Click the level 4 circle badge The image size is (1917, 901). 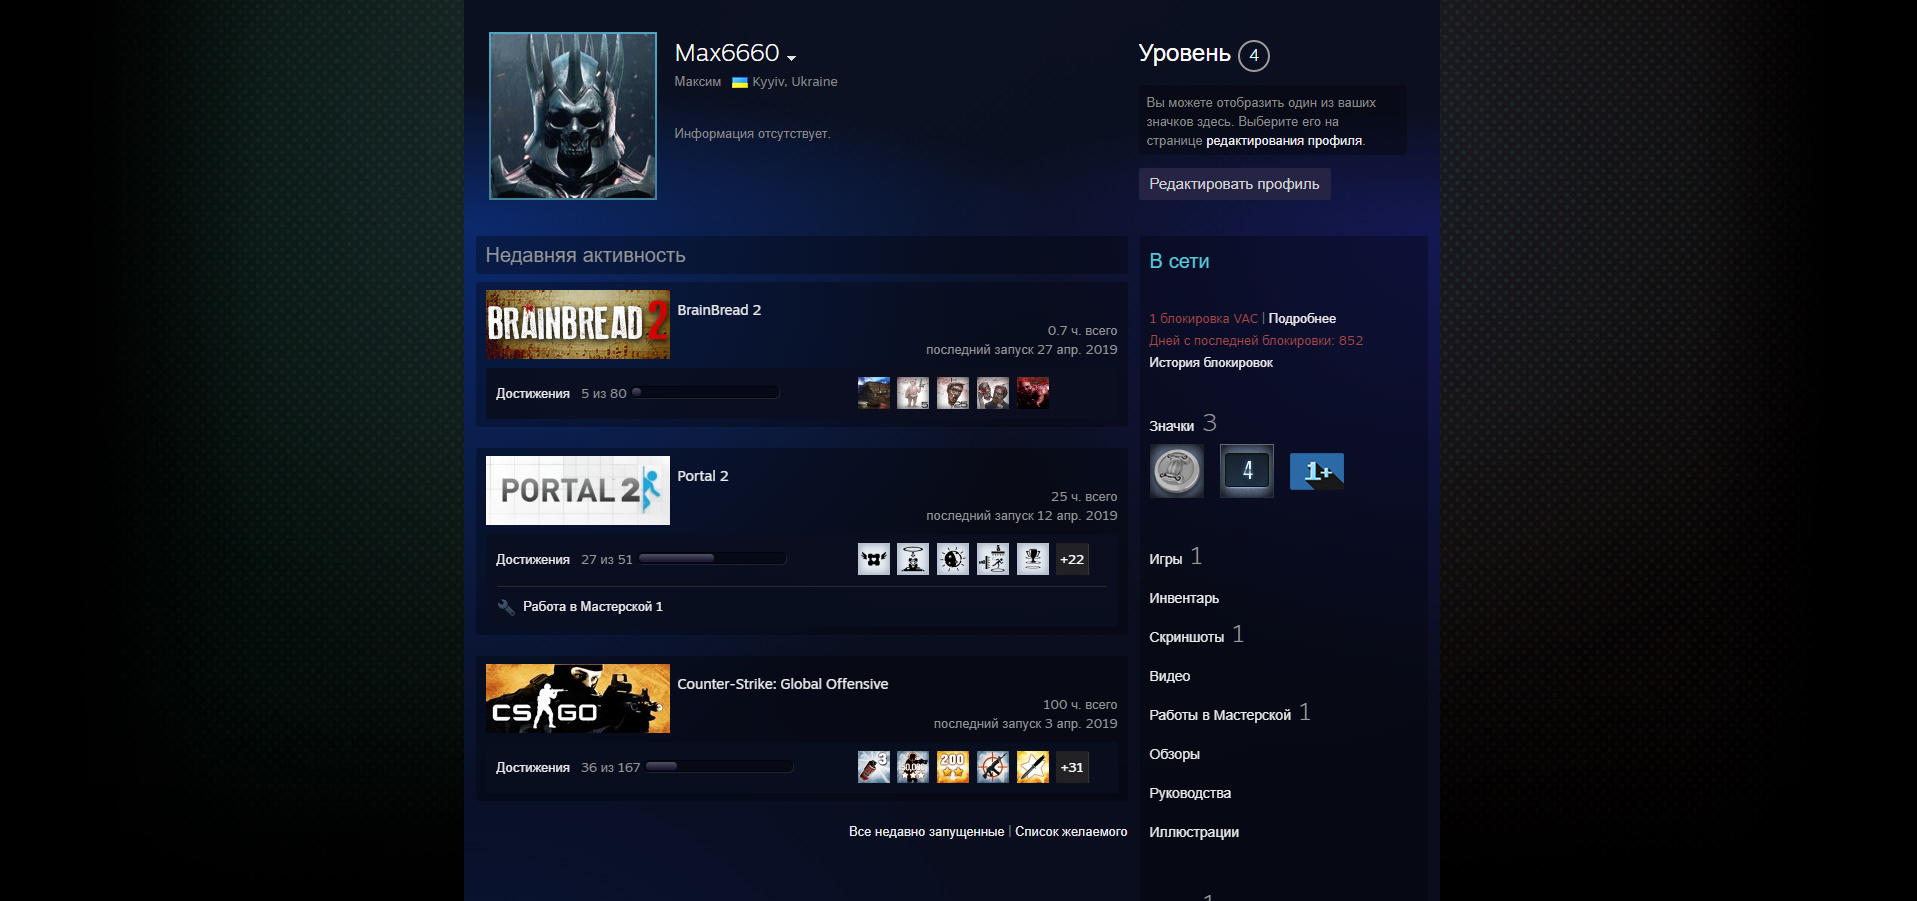[x=1253, y=56]
